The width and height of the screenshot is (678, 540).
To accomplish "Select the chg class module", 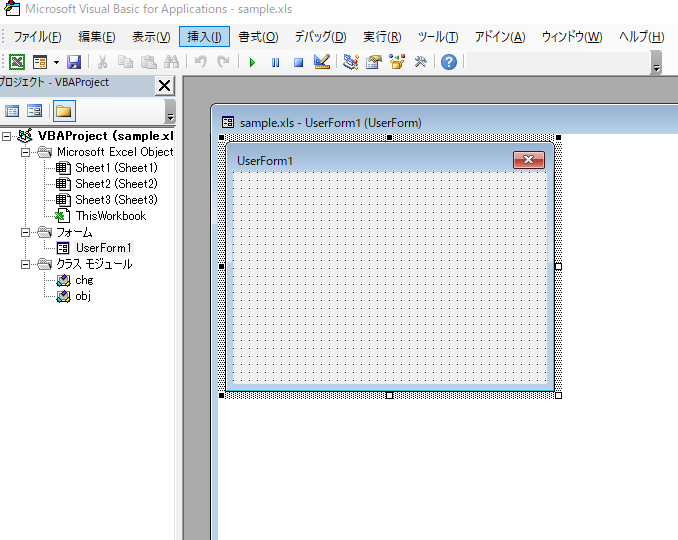I will [x=84, y=280].
